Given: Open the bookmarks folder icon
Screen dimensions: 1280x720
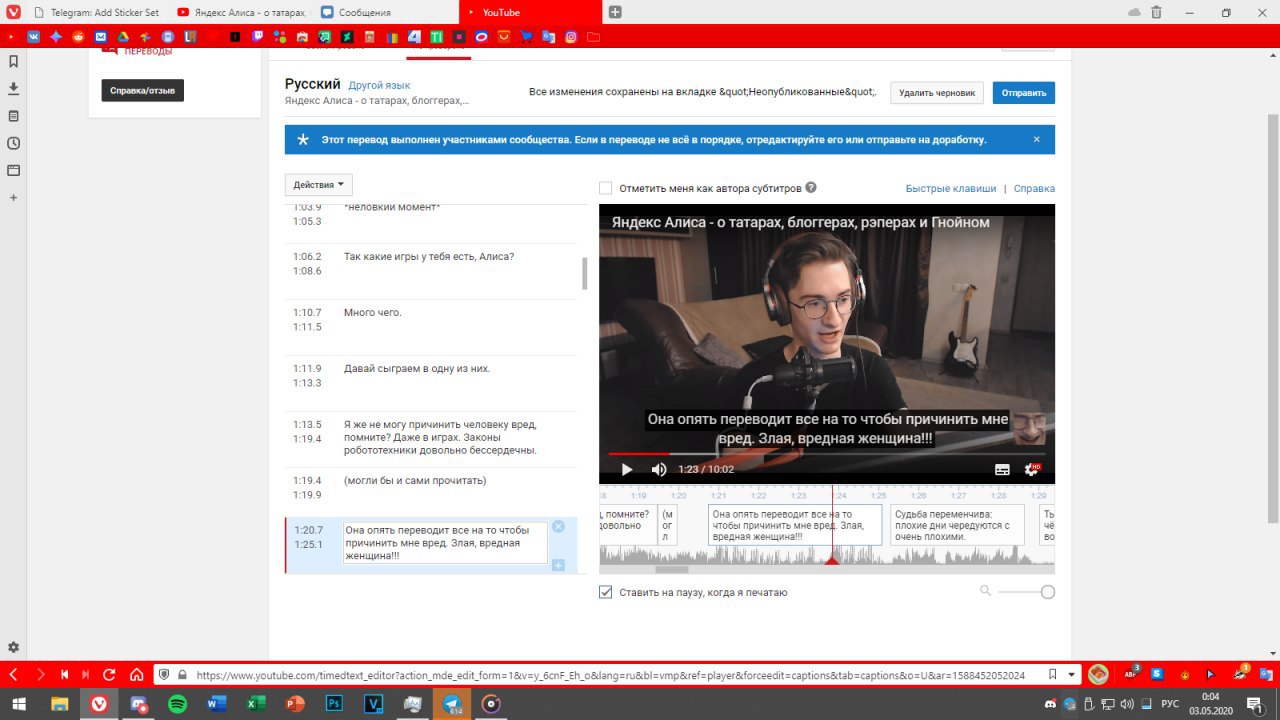Looking at the screenshot, I should (x=593, y=37).
